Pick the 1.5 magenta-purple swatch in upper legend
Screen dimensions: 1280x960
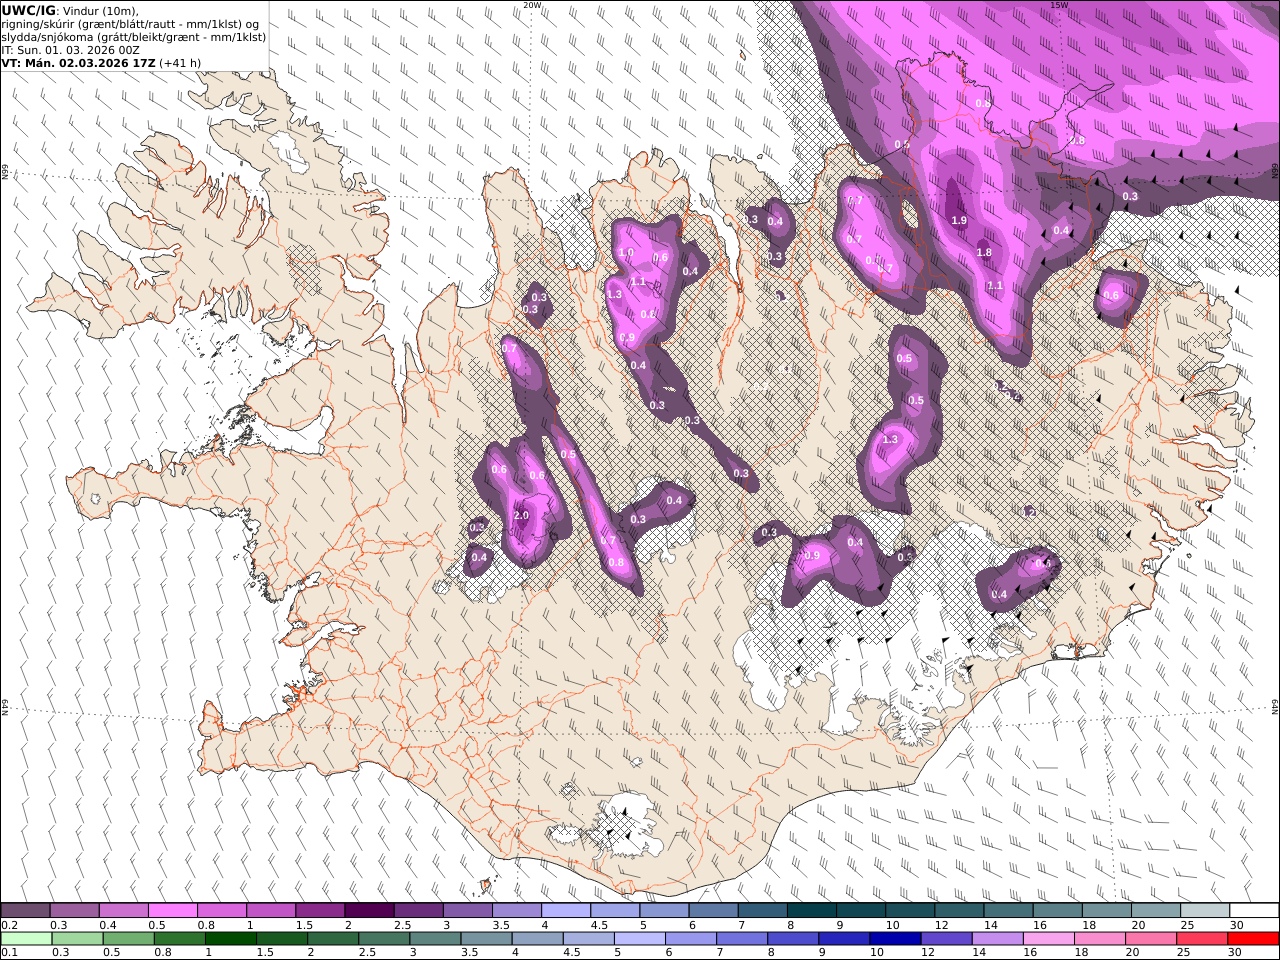(x=320, y=911)
